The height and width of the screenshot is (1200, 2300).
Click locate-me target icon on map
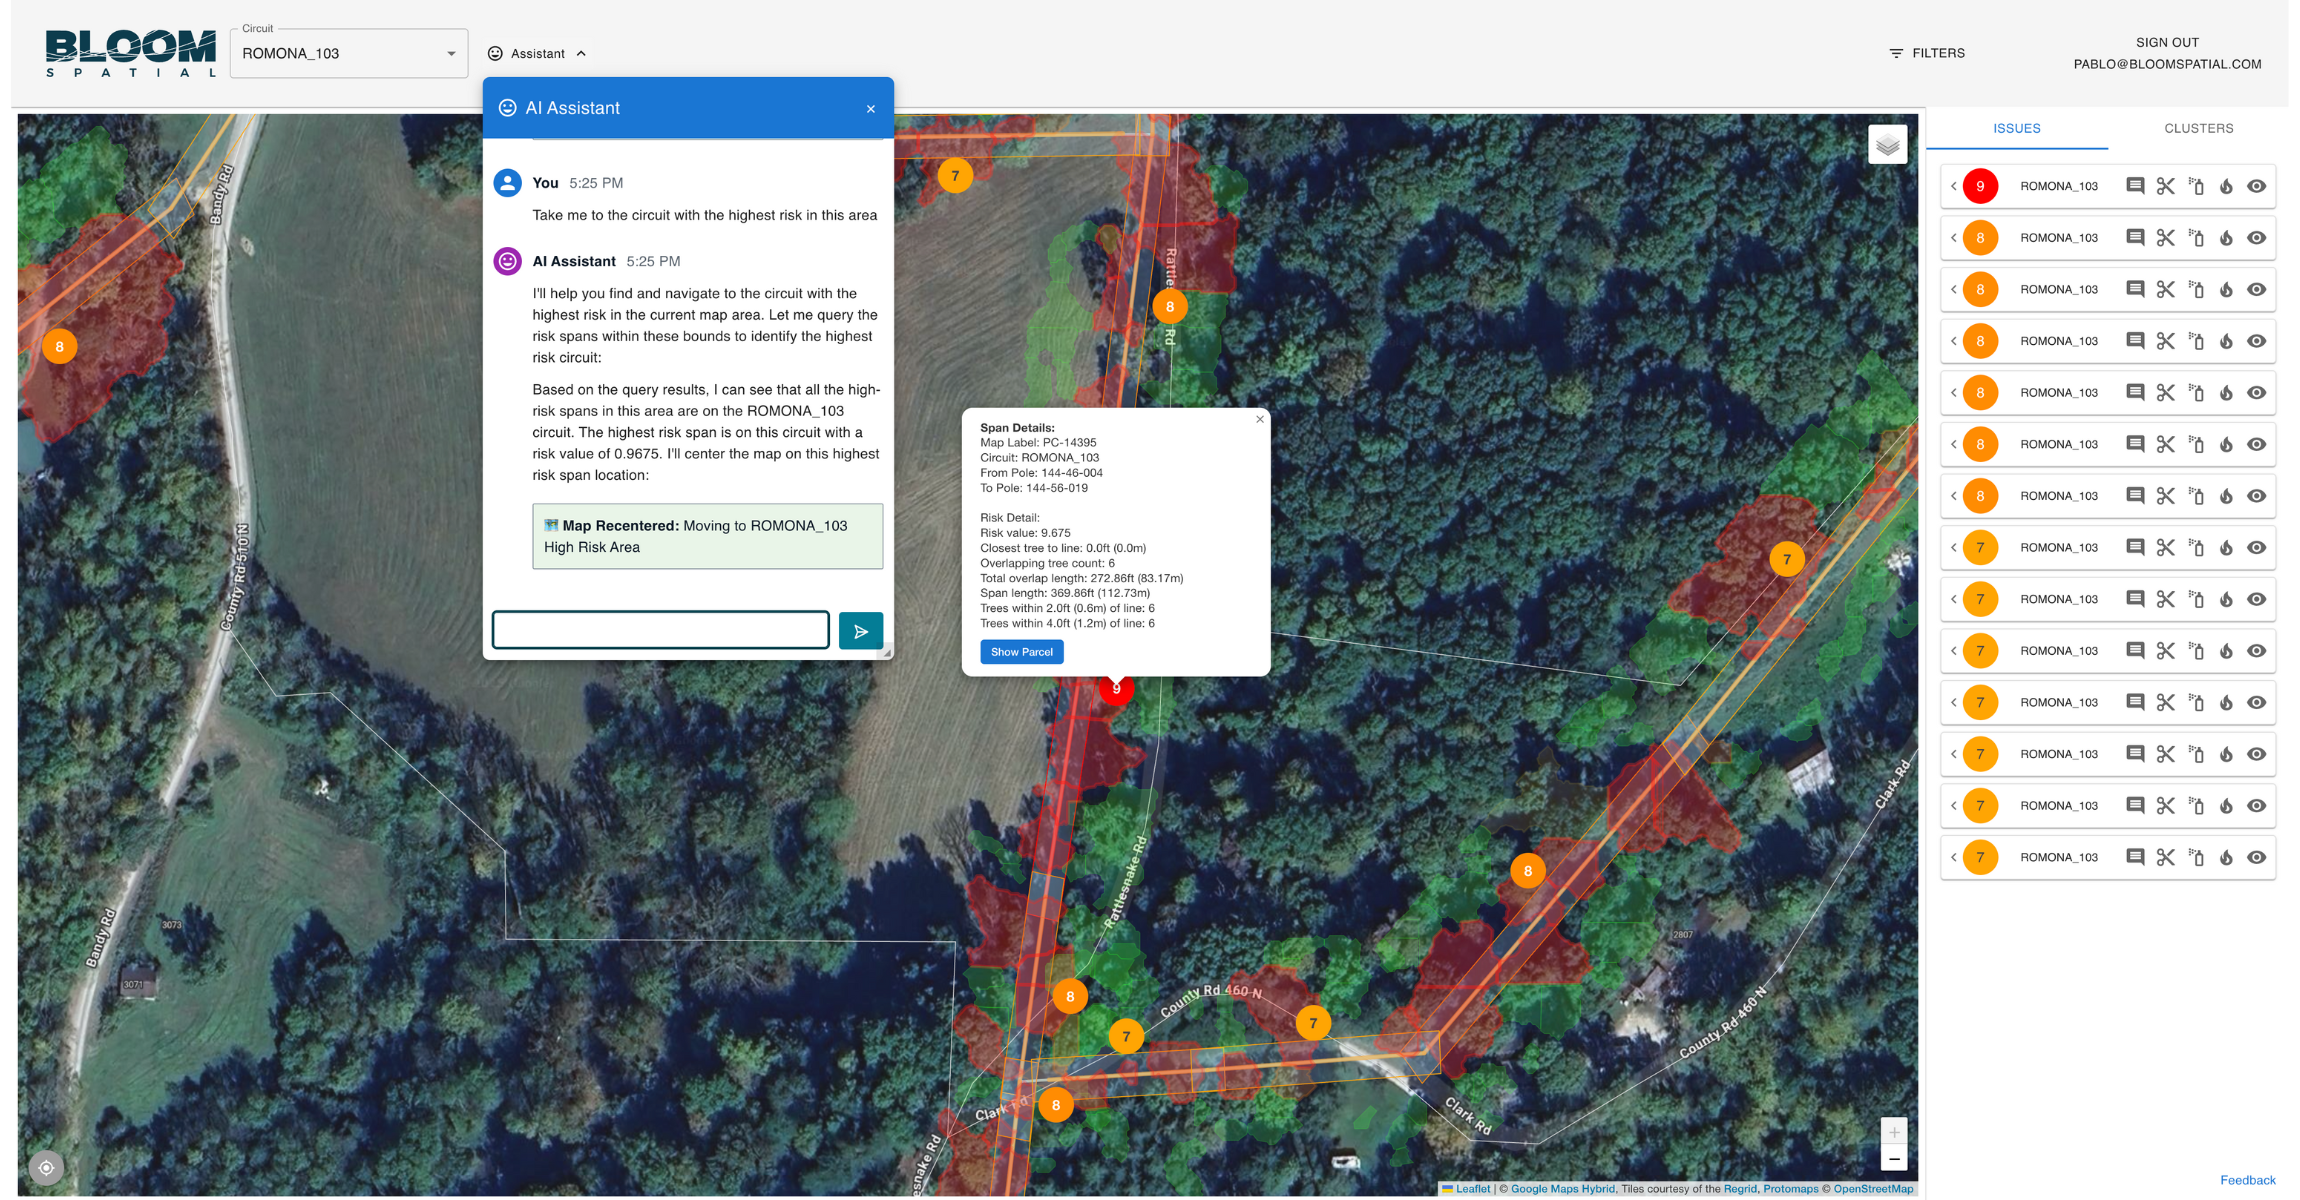46,1167
